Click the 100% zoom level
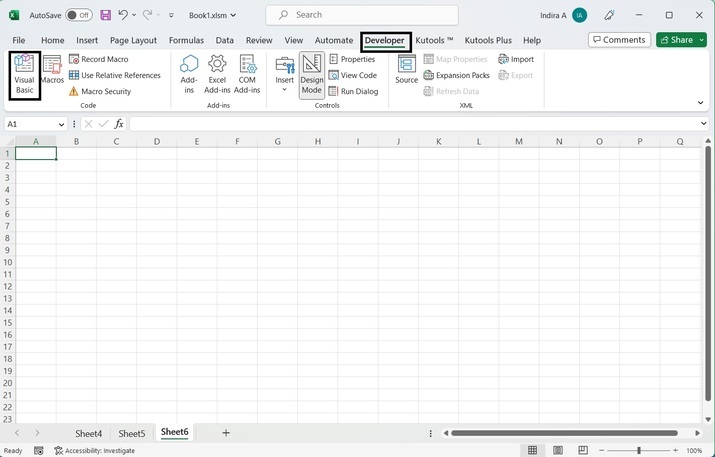Screen dimensions: 715x457 click(x=694, y=451)
